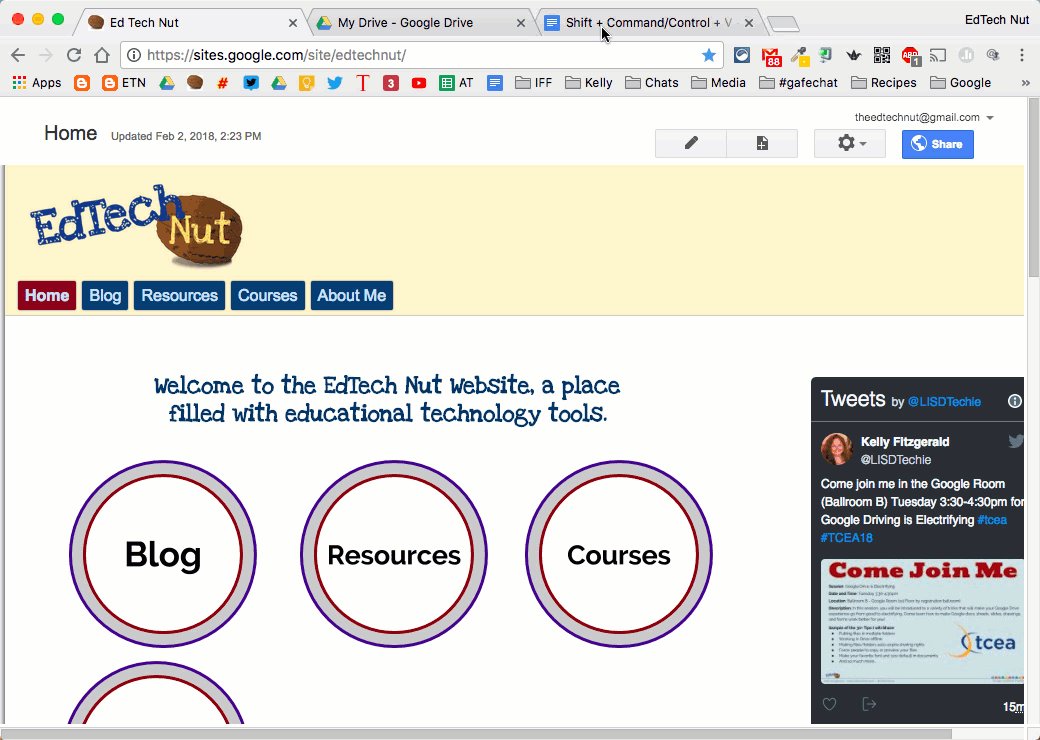1040x740 pixels.
Task: Go to the Blog navigation item
Action: (105, 296)
